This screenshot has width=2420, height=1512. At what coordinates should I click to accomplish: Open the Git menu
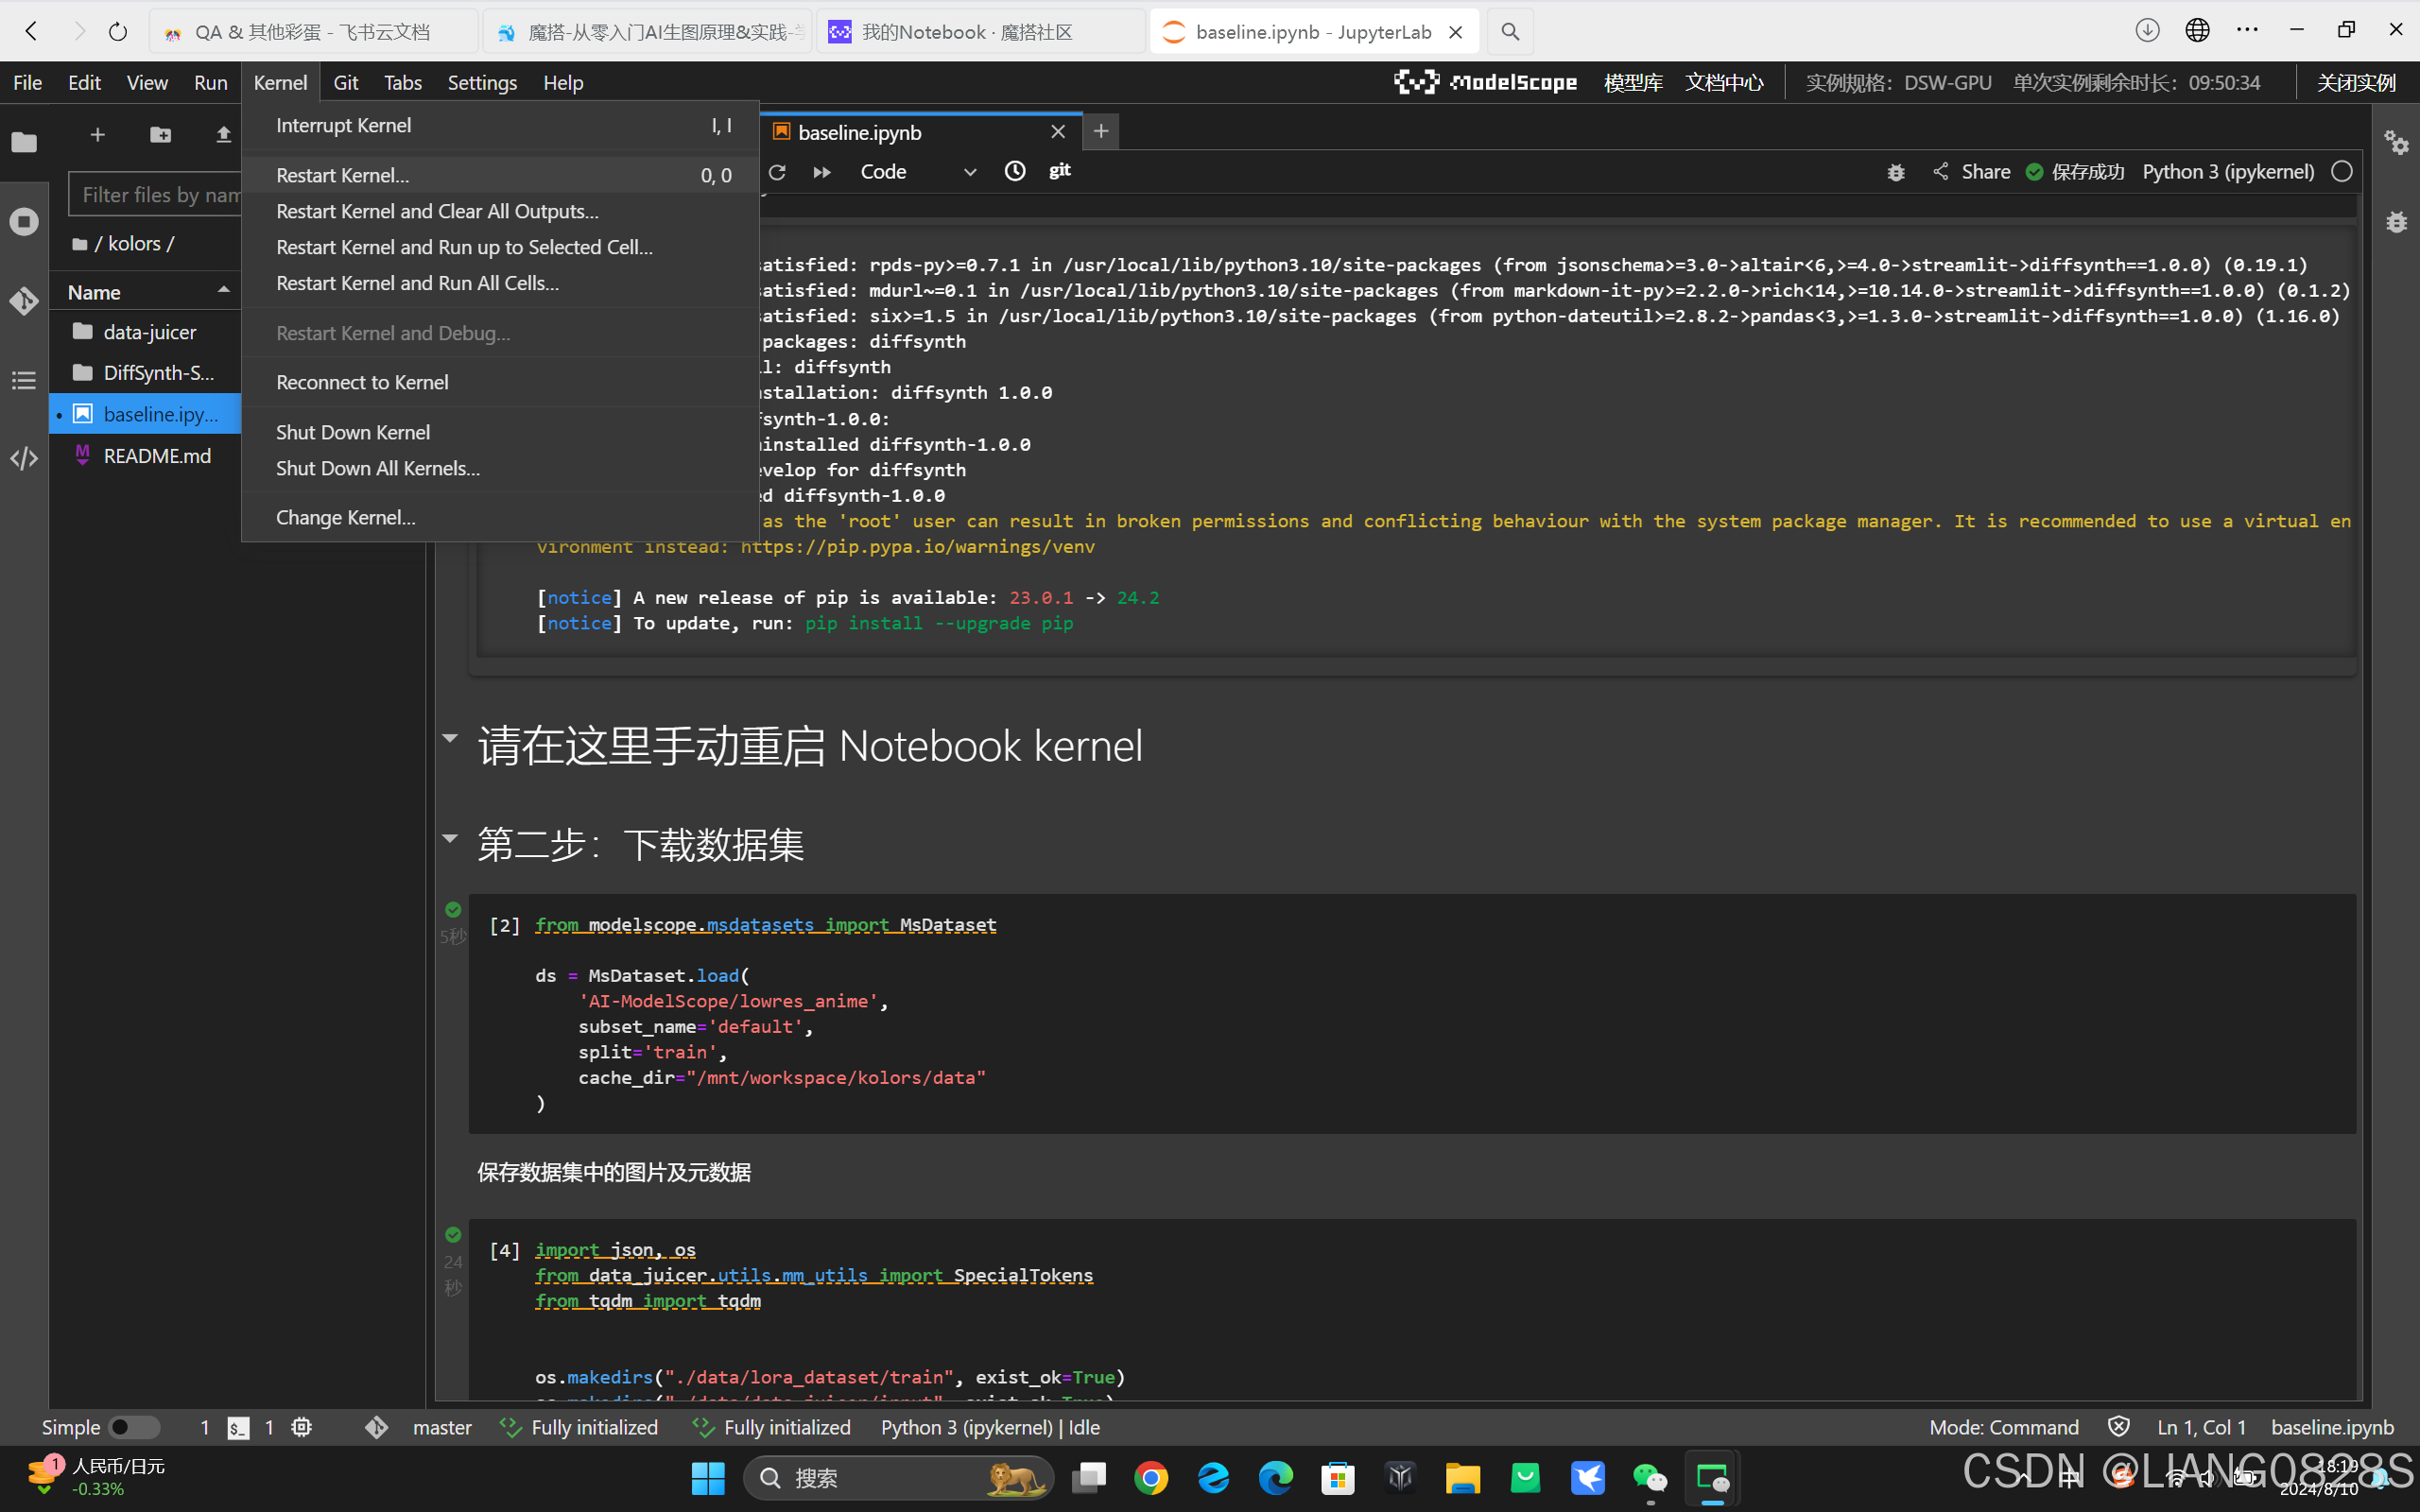tap(345, 82)
